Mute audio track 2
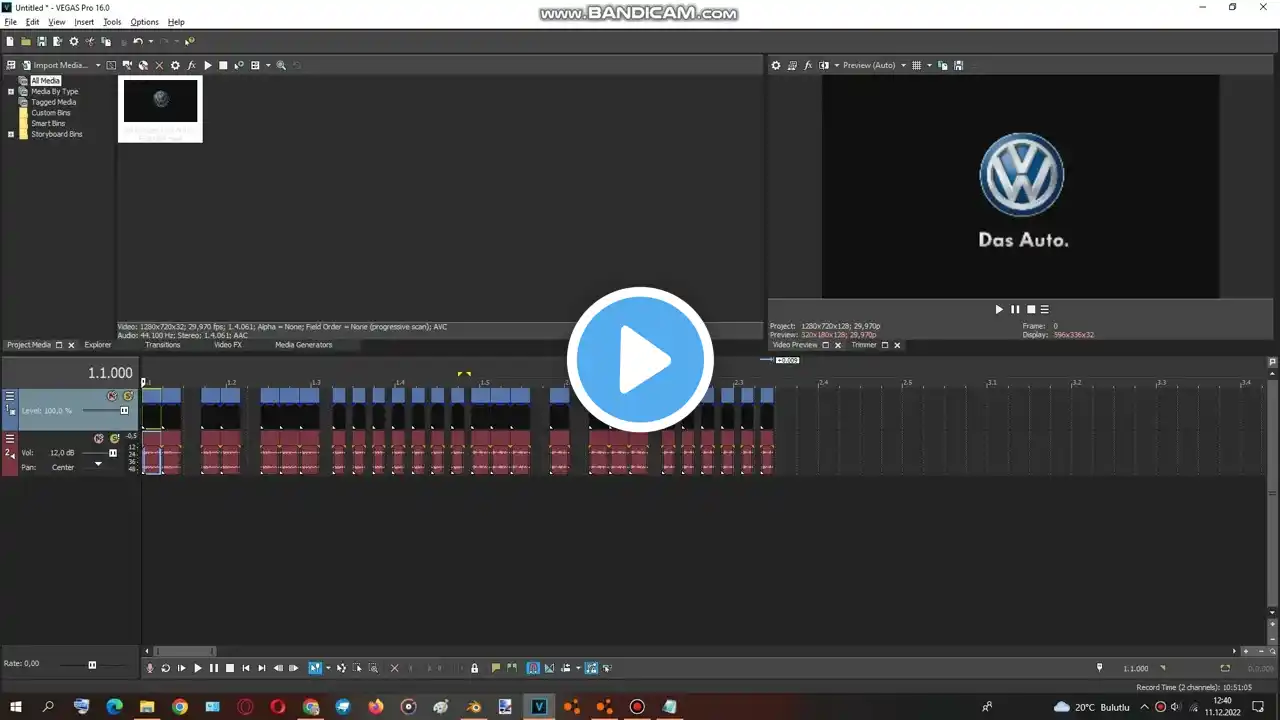This screenshot has width=1280, height=720. [99, 438]
